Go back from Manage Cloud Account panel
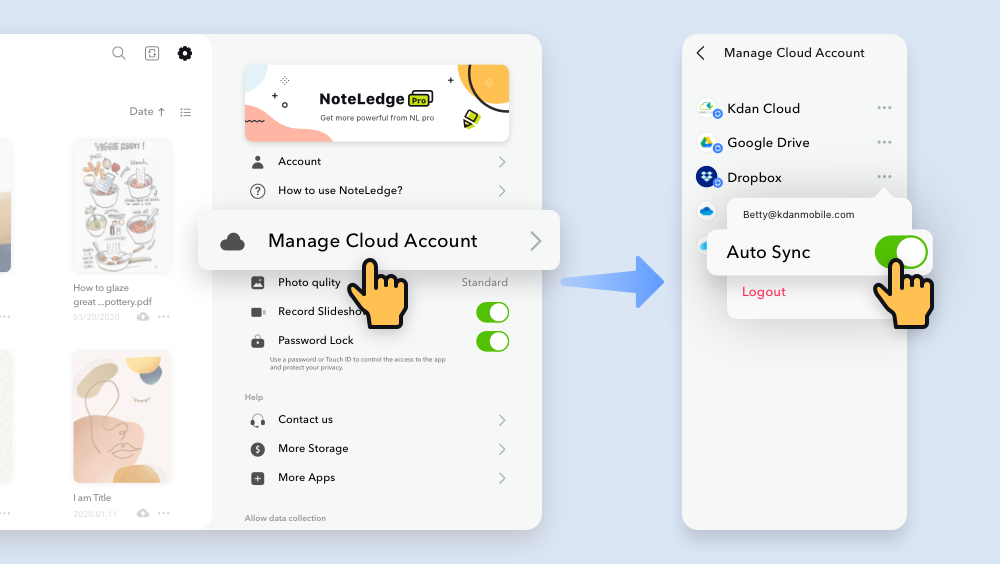Screen dimensions: 1000x564 [x=701, y=53]
